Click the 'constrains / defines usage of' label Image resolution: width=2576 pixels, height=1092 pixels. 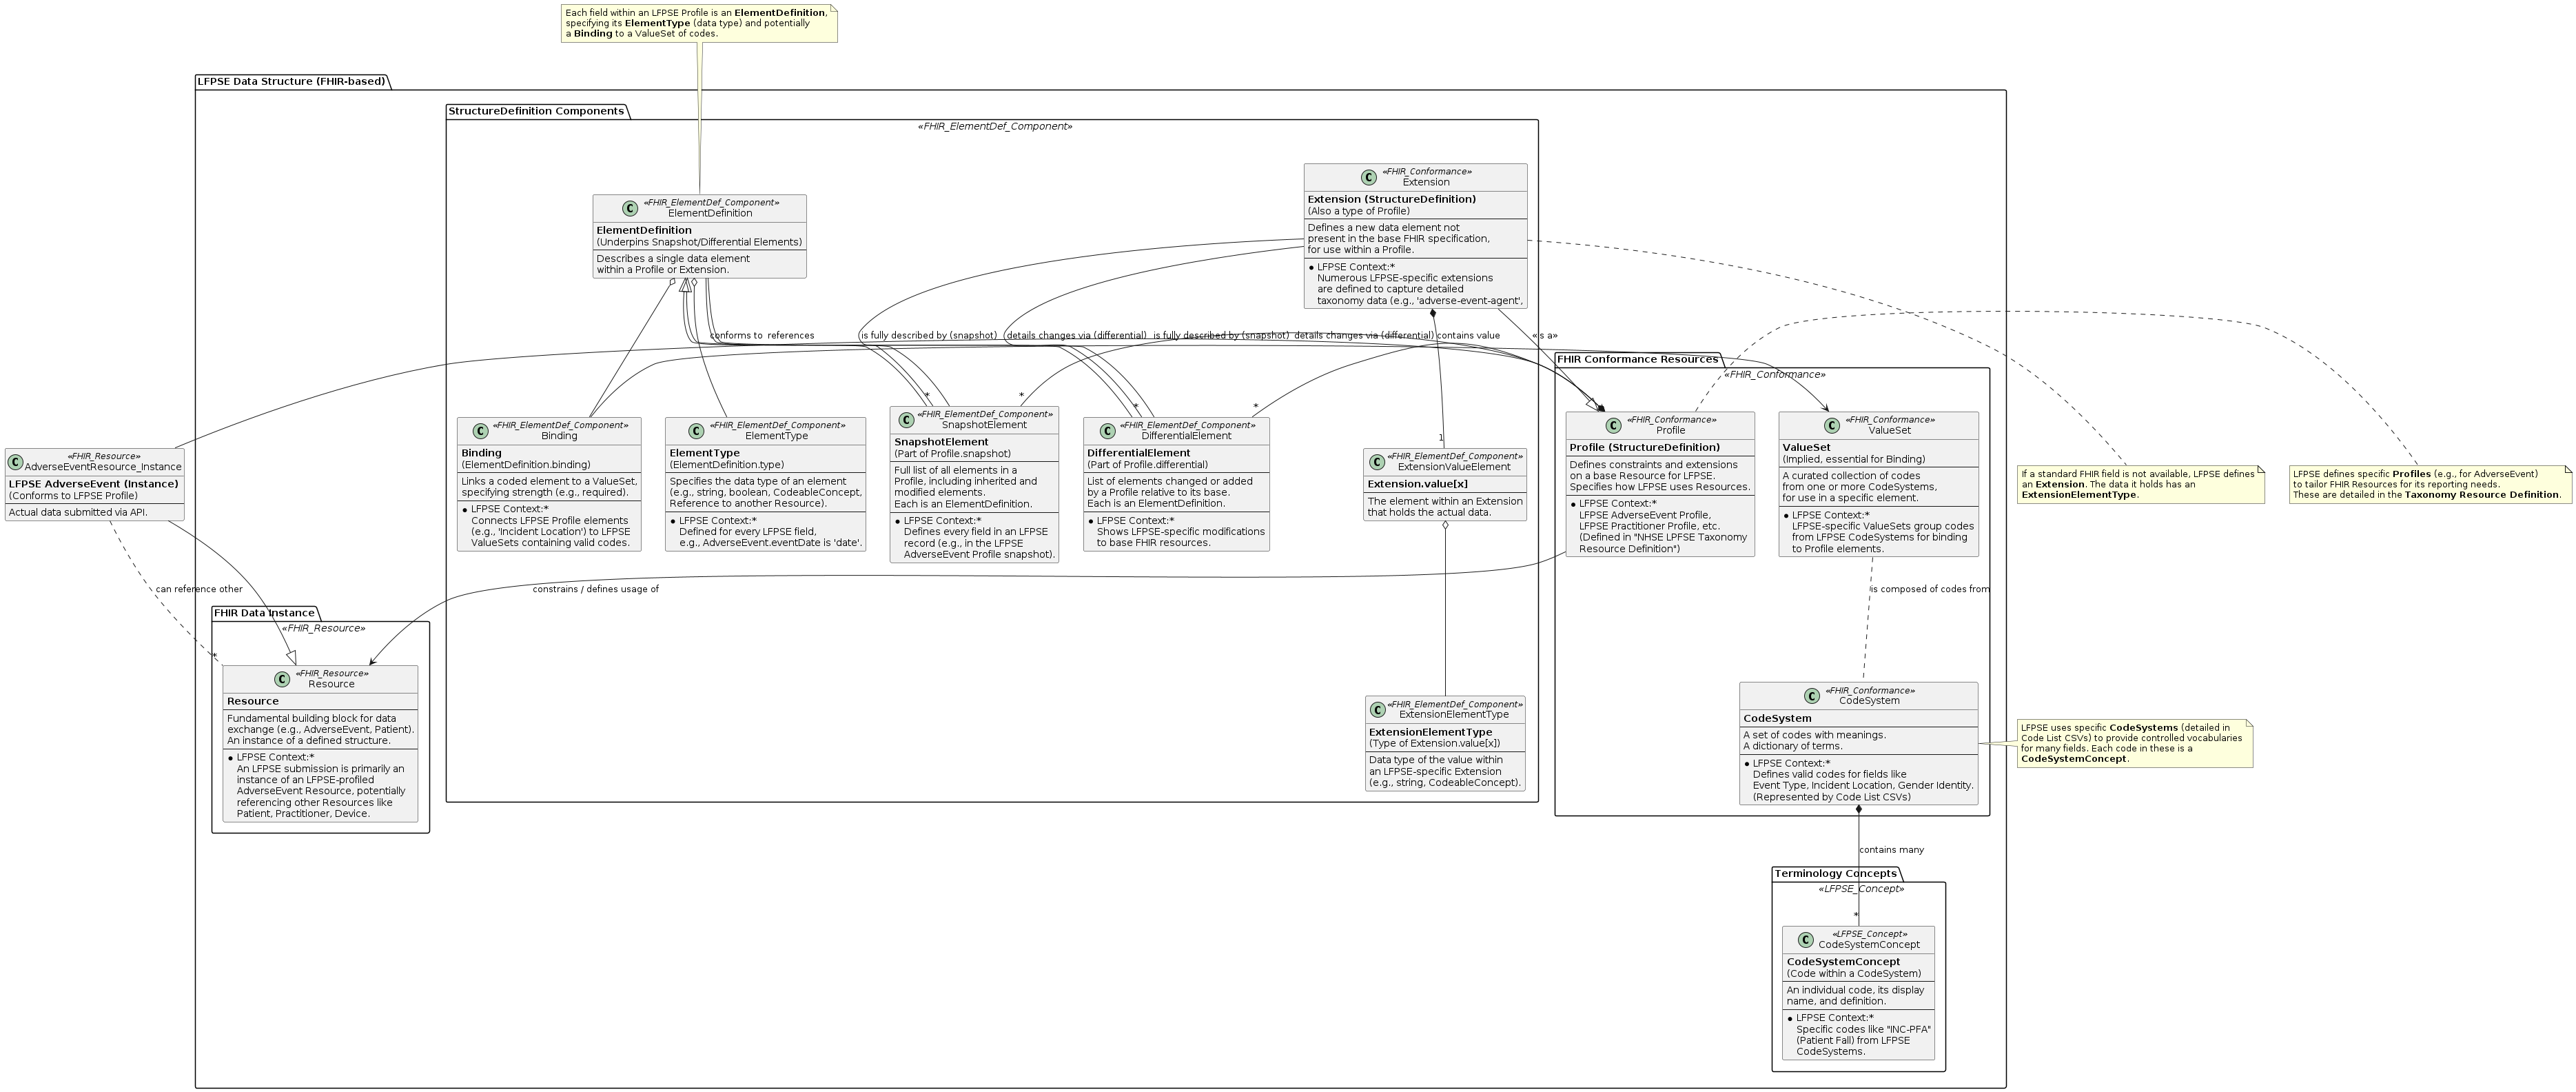595,589
